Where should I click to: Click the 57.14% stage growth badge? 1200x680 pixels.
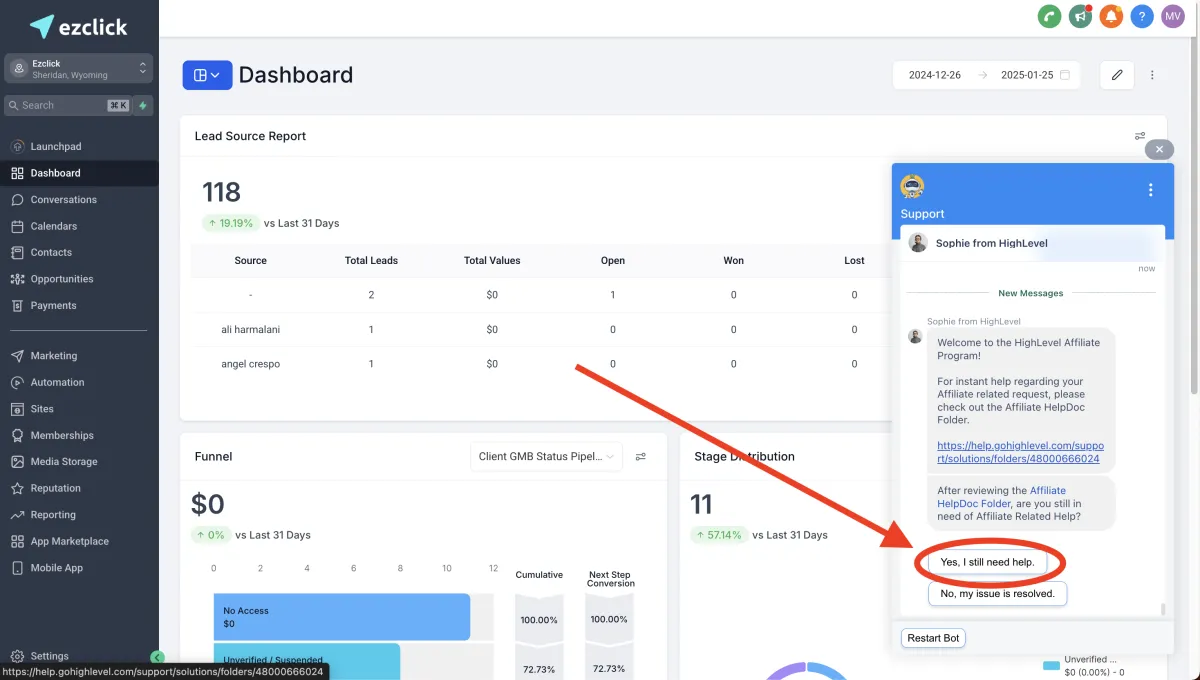[x=718, y=535]
